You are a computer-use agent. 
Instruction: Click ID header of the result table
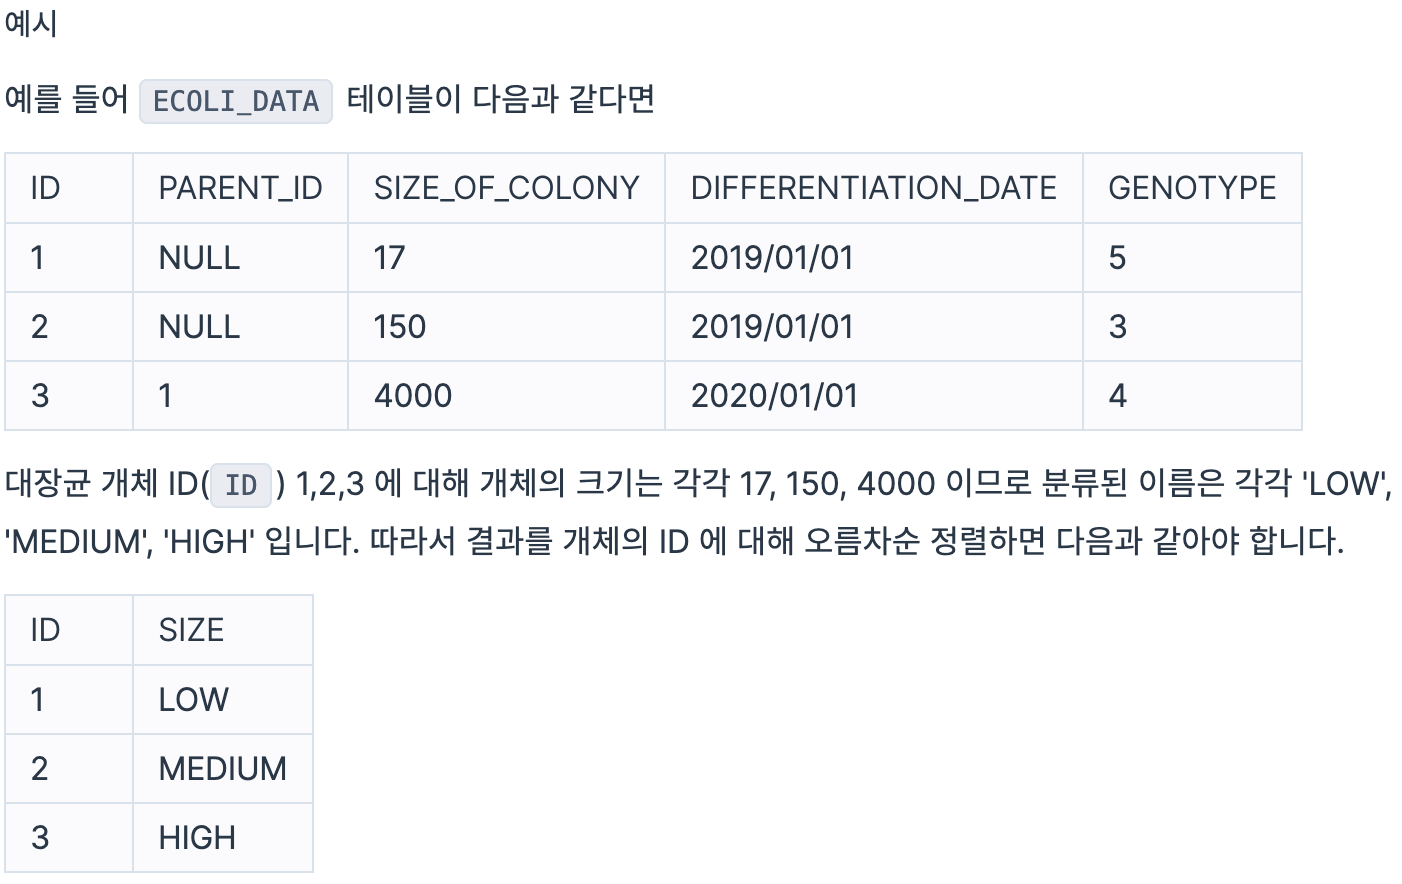point(69,630)
